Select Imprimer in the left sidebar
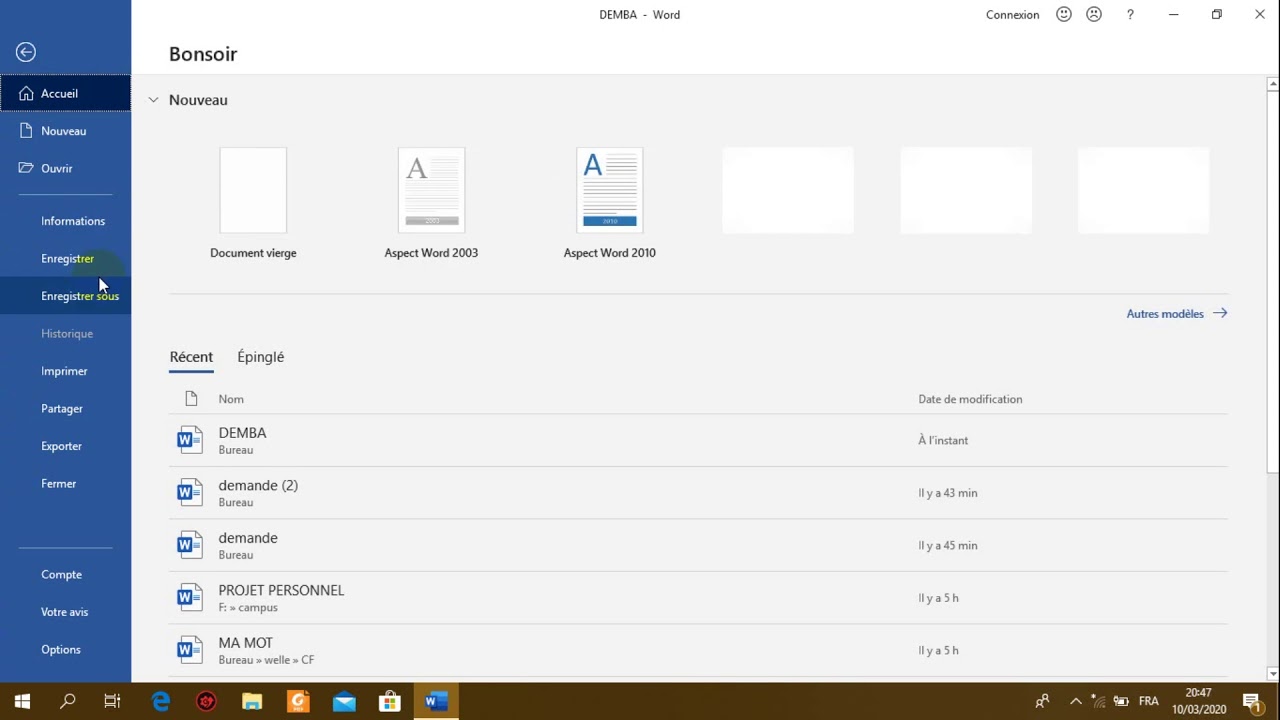Image resolution: width=1280 pixels, height=720 pixels. 64,371
